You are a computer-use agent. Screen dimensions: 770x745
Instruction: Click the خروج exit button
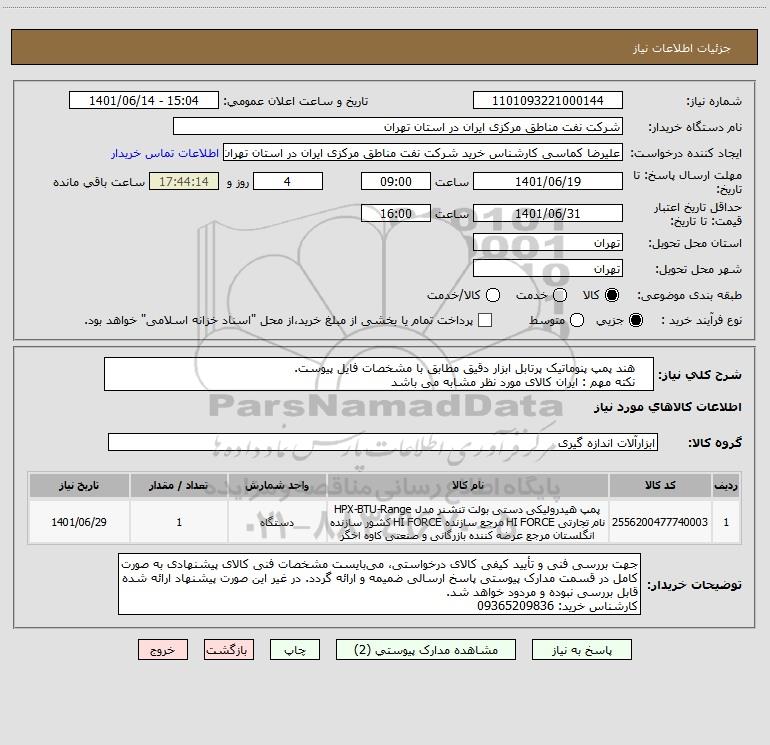point(163,650)
